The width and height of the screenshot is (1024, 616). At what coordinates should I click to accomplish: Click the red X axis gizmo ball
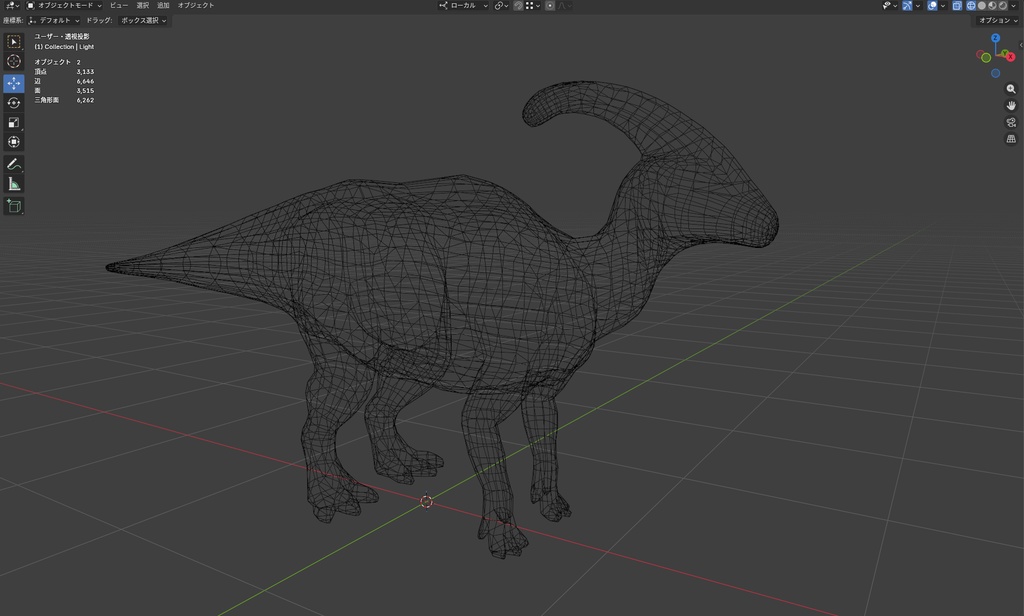(x=1010, y=57)
